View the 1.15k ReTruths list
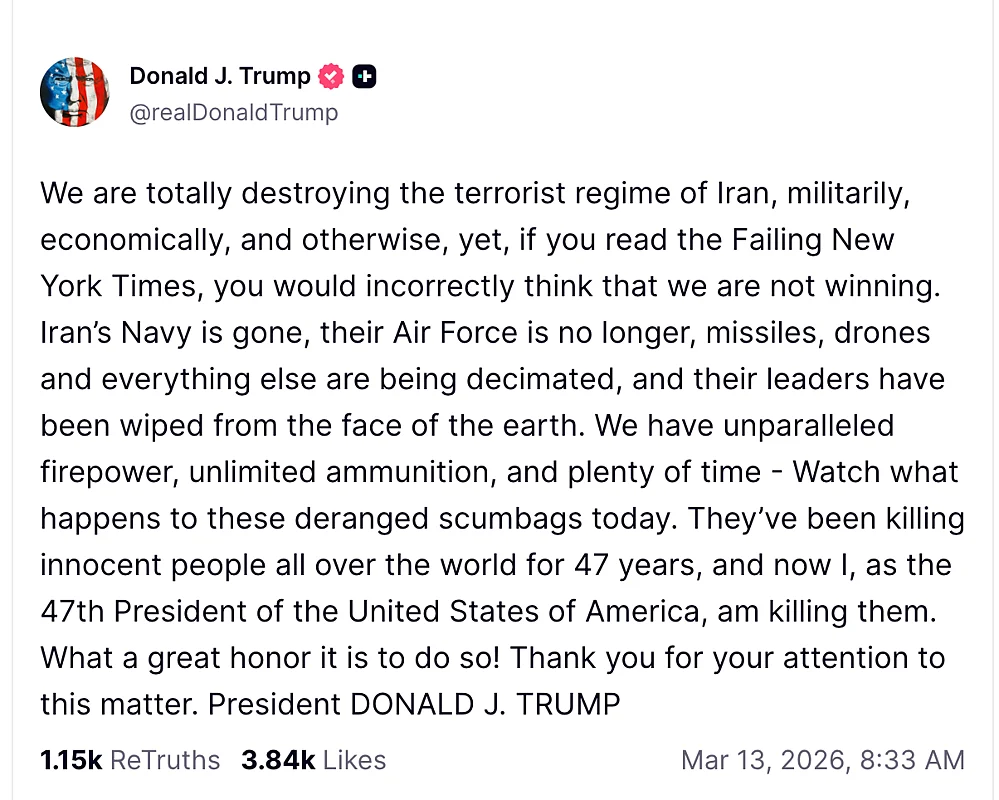 tap(129, 760)
